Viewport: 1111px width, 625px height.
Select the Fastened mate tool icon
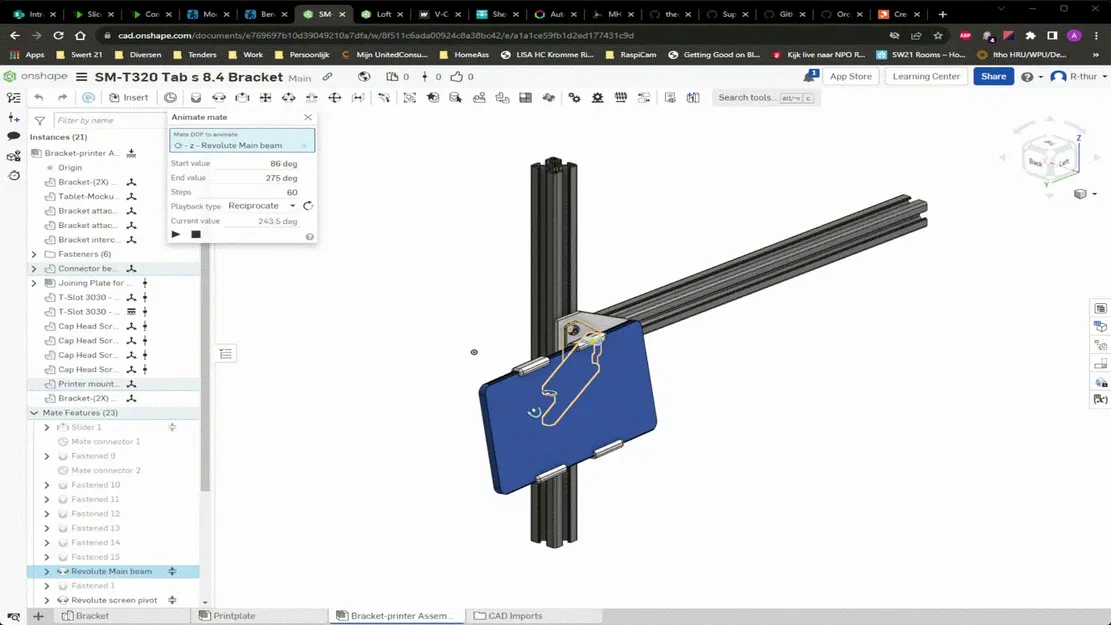click(196, 98)
